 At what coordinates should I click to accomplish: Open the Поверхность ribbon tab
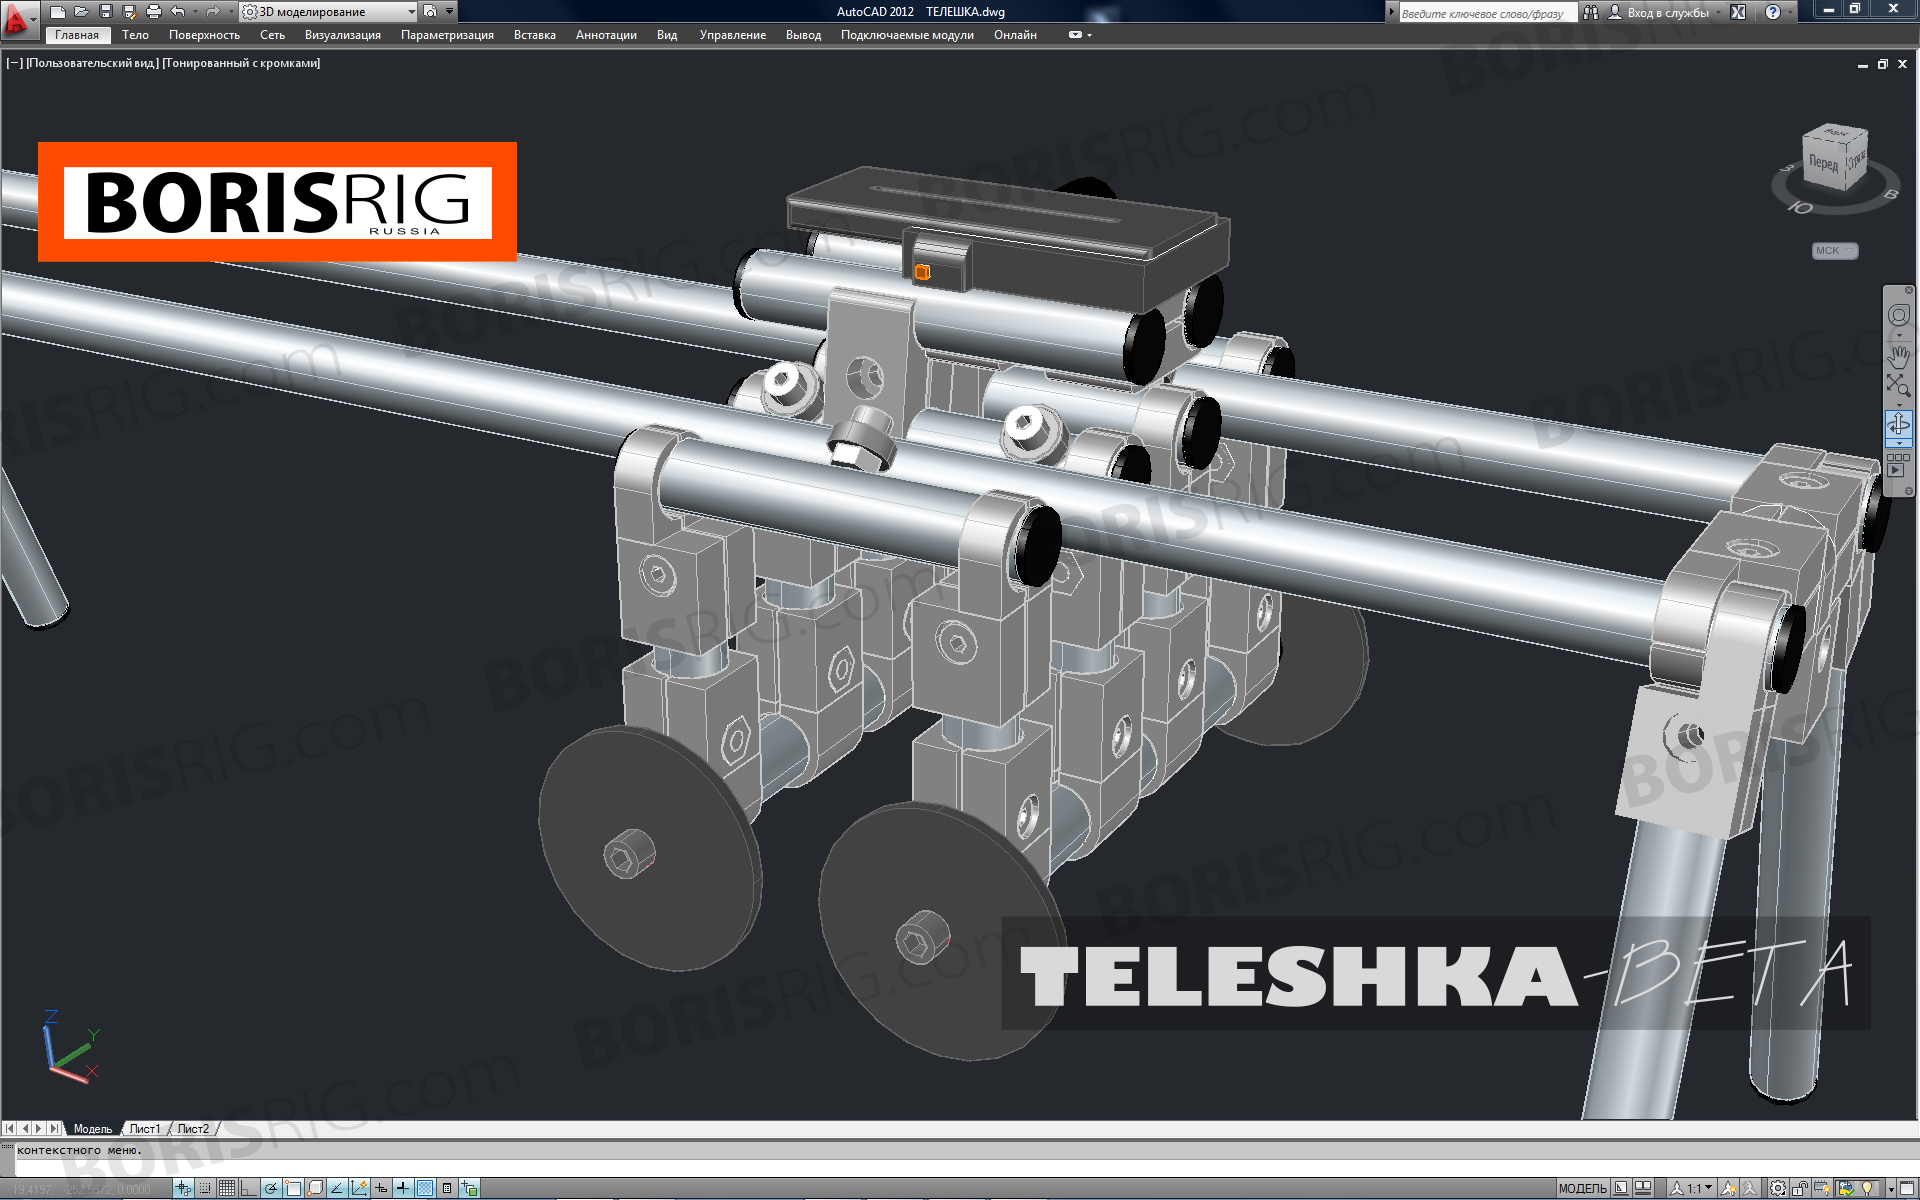point(204,35)
